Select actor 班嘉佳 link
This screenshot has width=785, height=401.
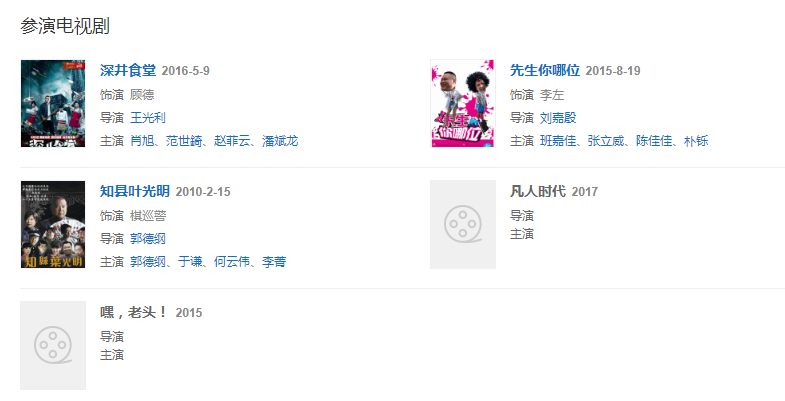click(x=558, y=141)
